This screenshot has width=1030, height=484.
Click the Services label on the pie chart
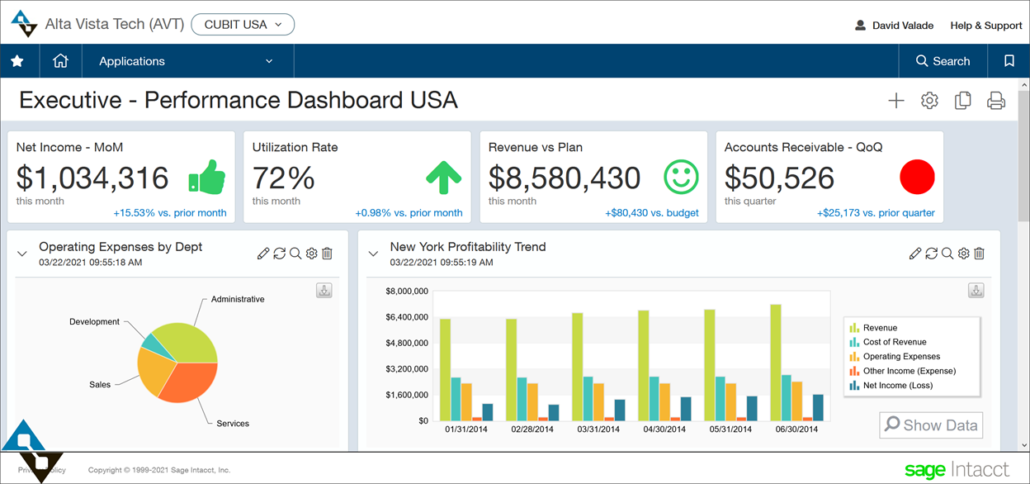click(233, 423)
